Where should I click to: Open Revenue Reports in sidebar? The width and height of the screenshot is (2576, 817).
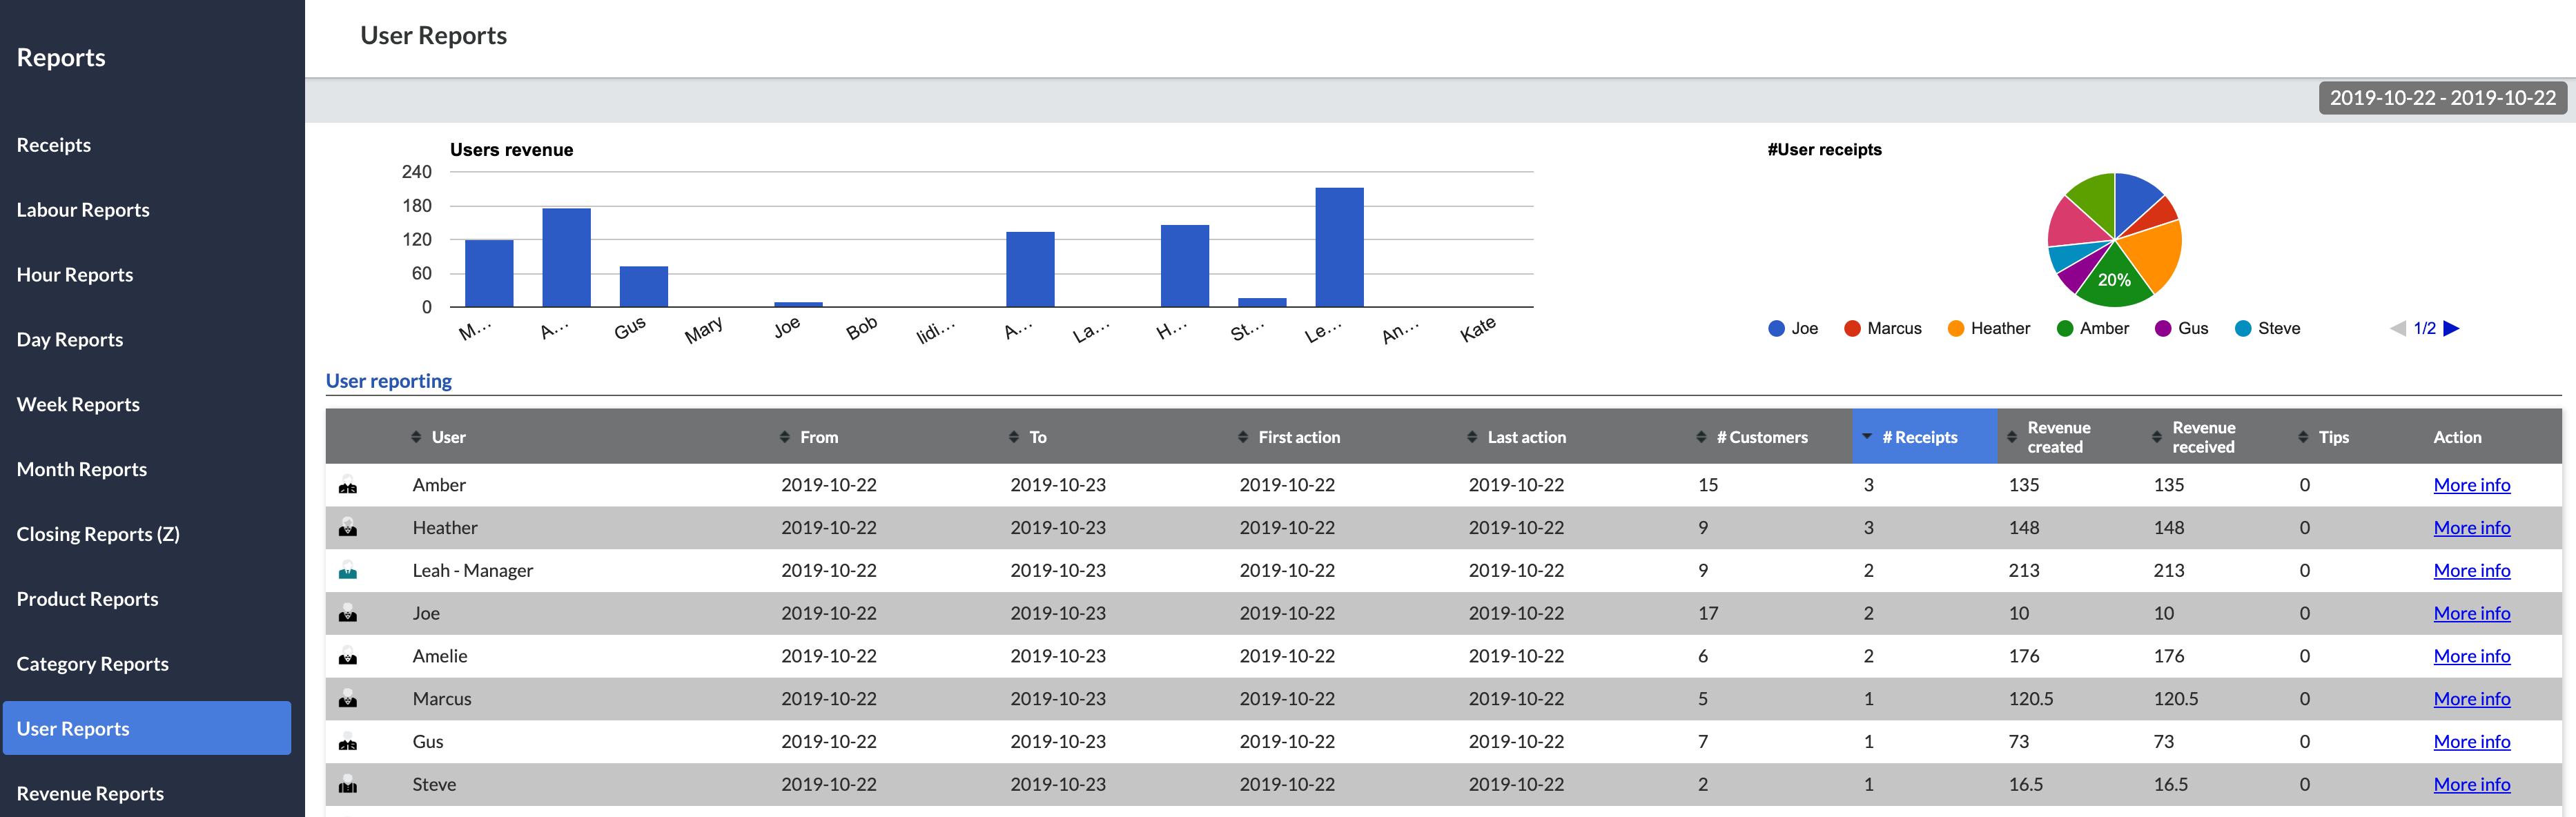click(x=90, y=793)
